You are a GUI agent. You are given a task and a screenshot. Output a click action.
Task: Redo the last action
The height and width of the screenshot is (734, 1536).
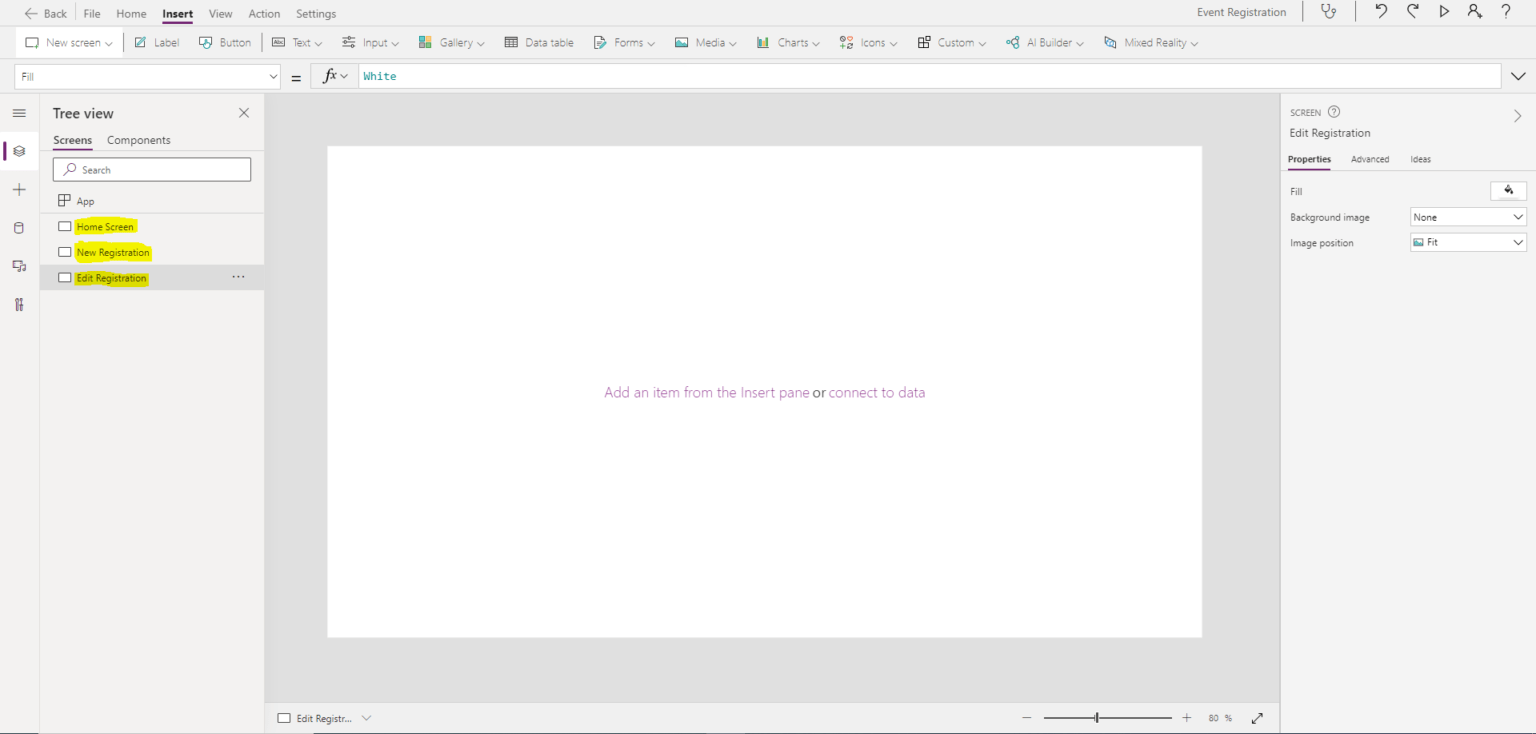tap(1412, 12)
